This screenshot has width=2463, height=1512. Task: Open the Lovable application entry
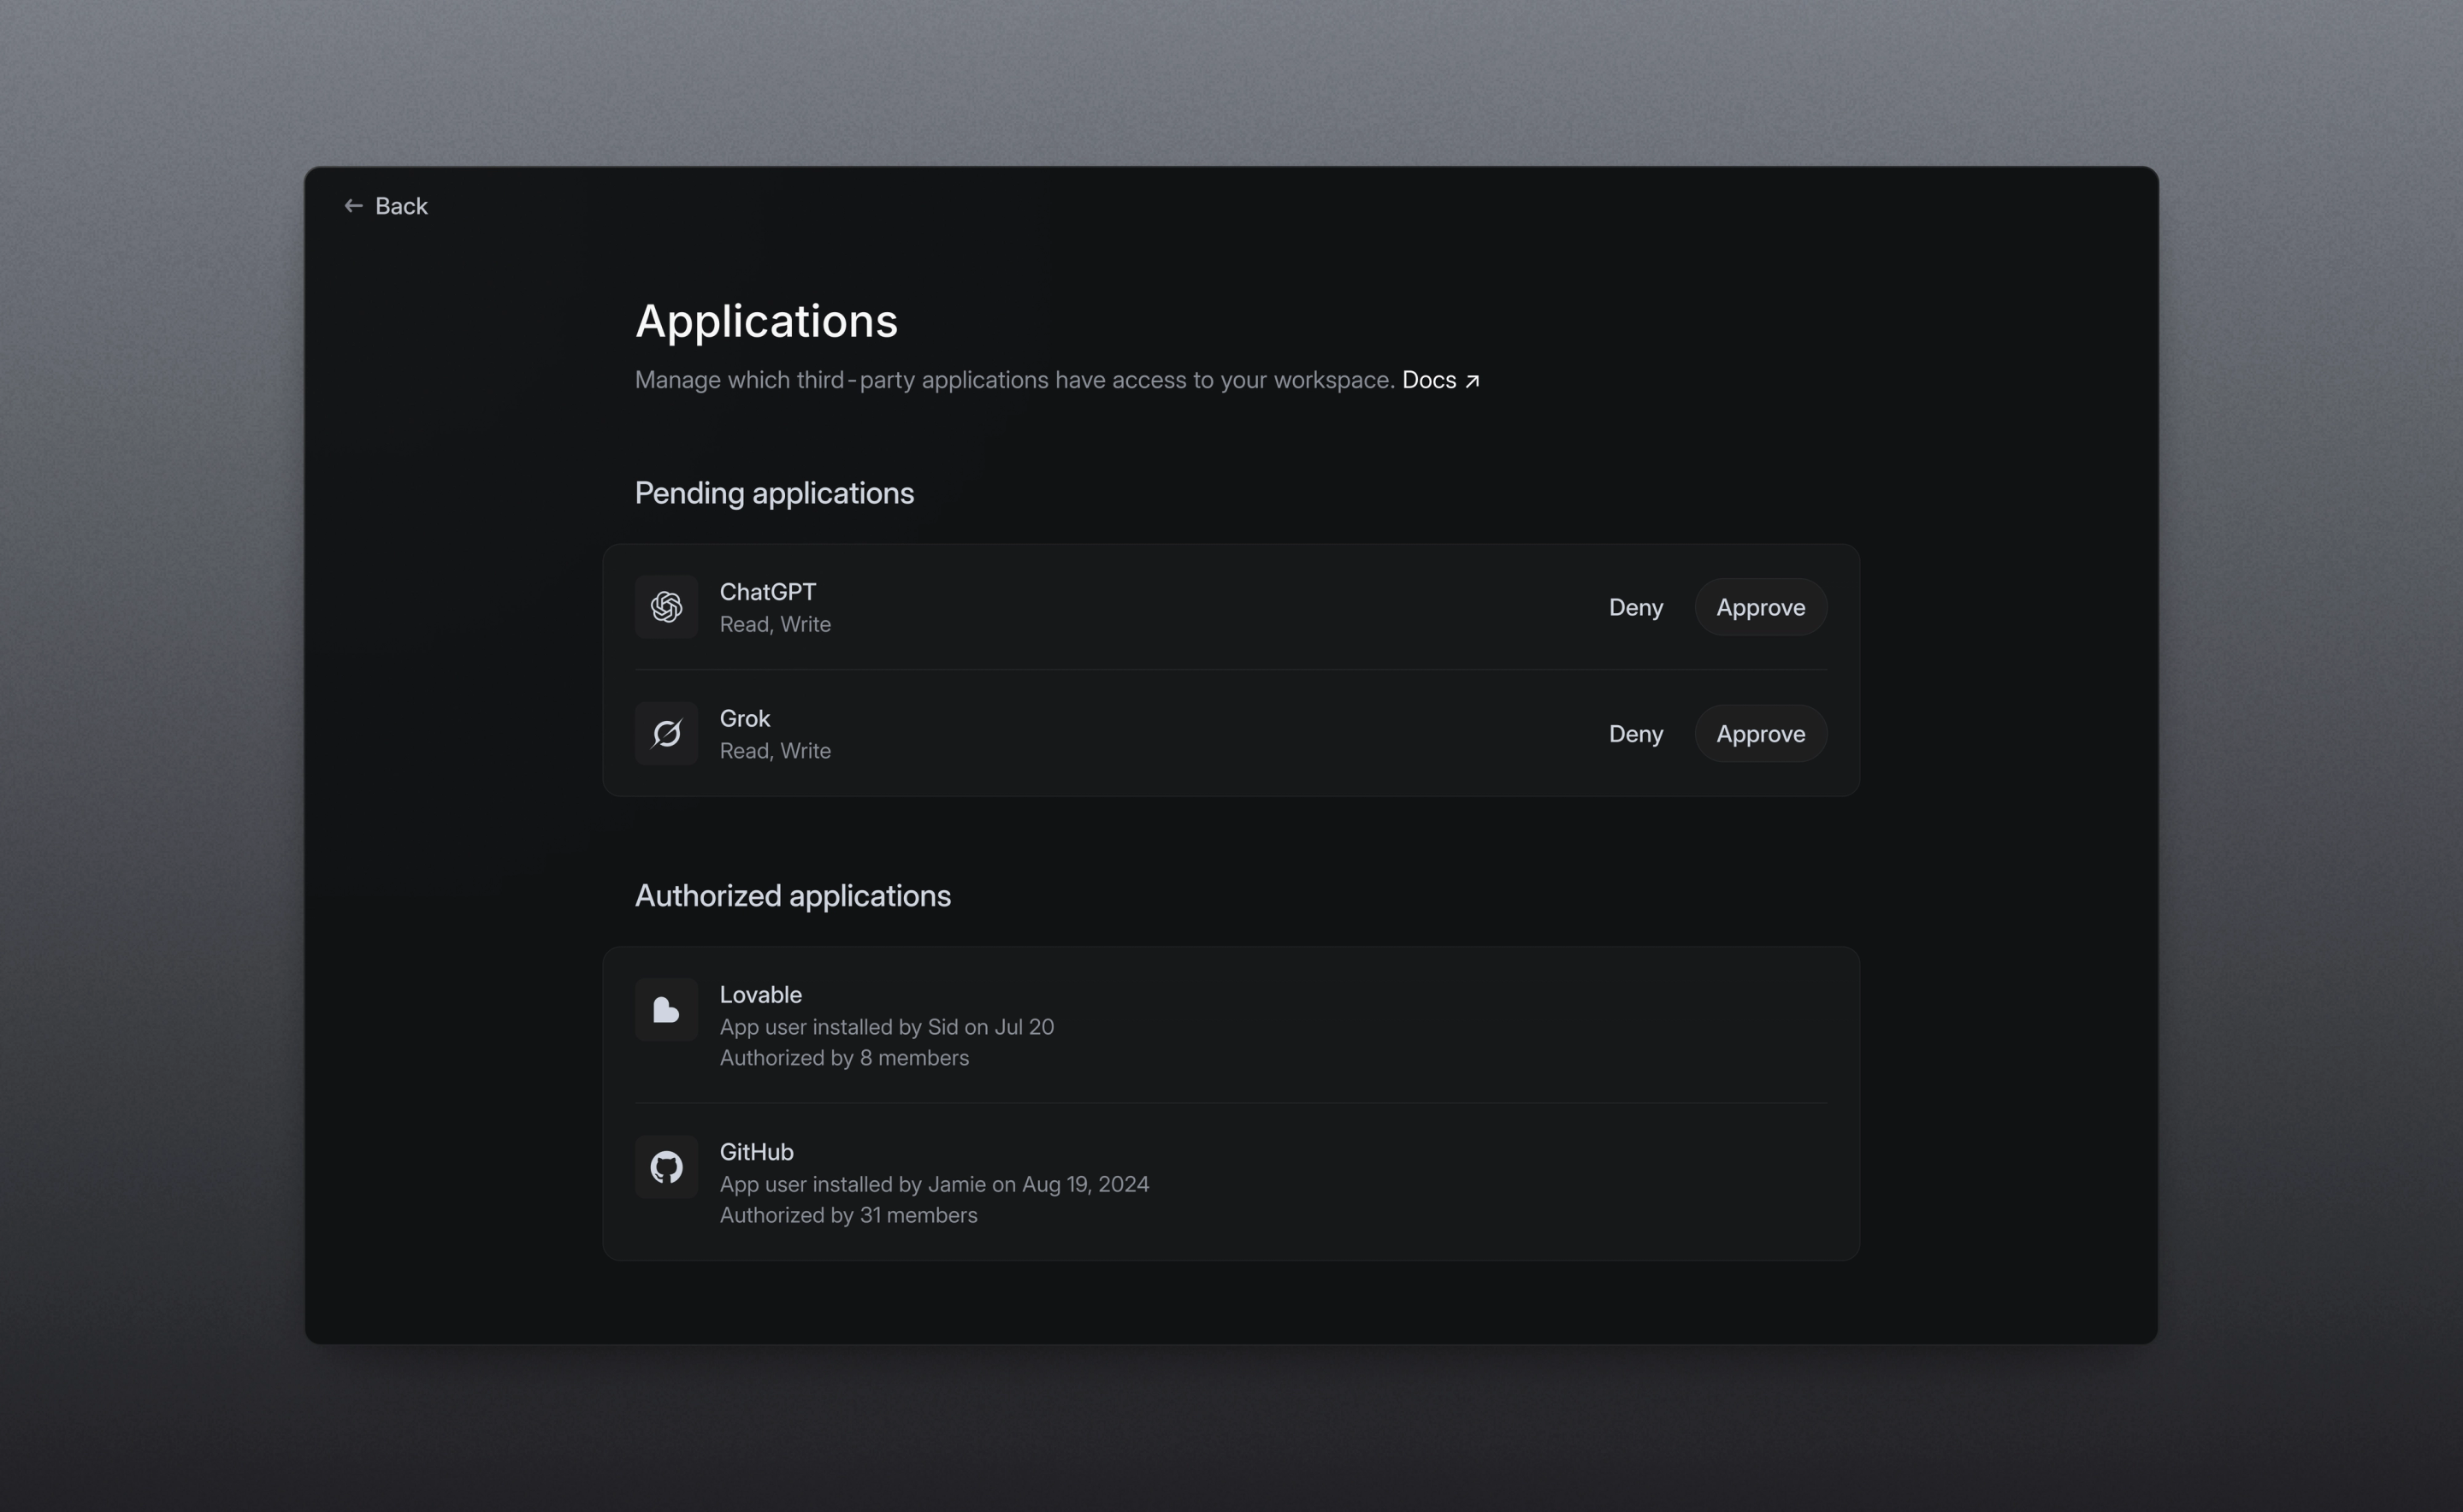[1231, 1025]
